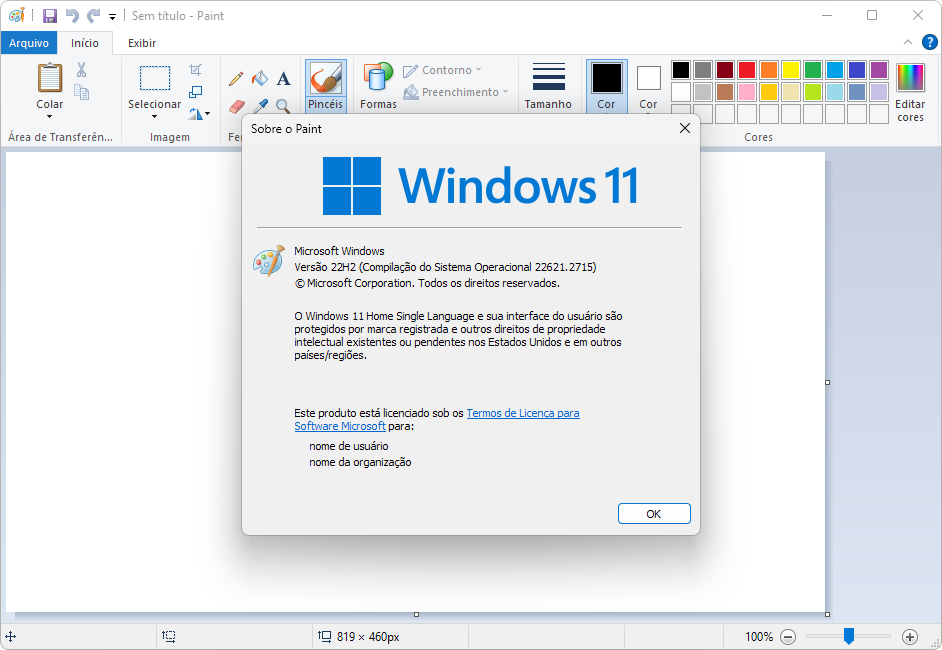Image resolution: width=942 pixels, height=650 pixels.
Task: Select the Text A tool
Action: tap(283, 78)
